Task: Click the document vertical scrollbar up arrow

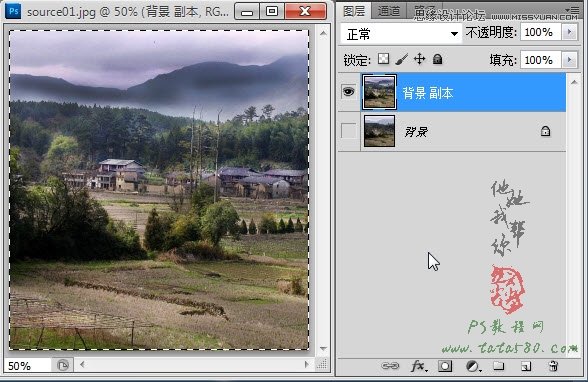Action: [x=323, y=33]
